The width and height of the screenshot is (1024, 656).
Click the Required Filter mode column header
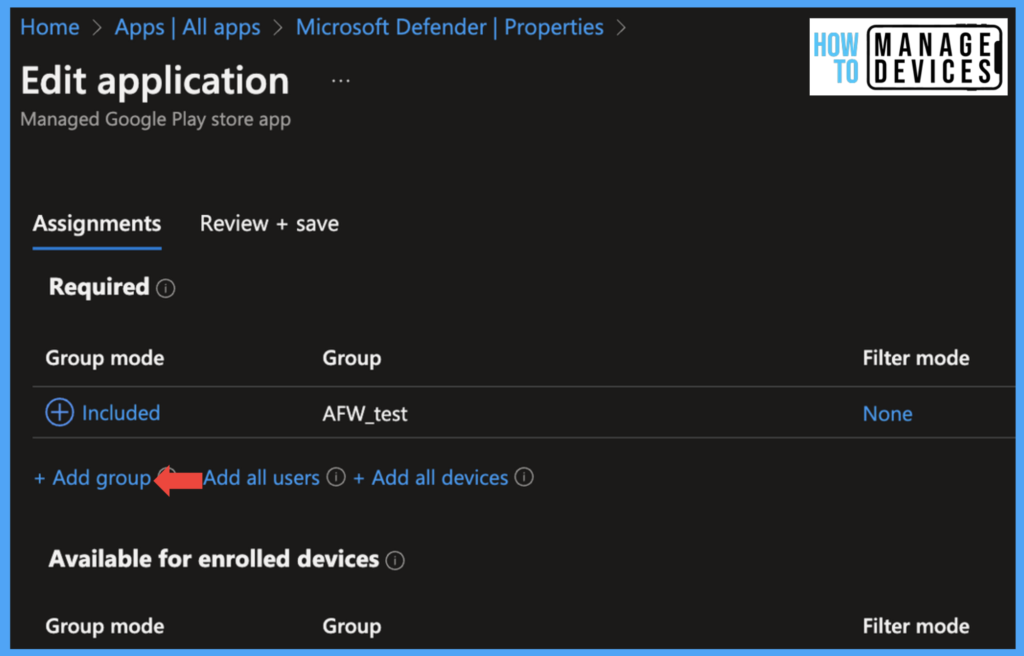pyautogui.click(x=916, y=358)
